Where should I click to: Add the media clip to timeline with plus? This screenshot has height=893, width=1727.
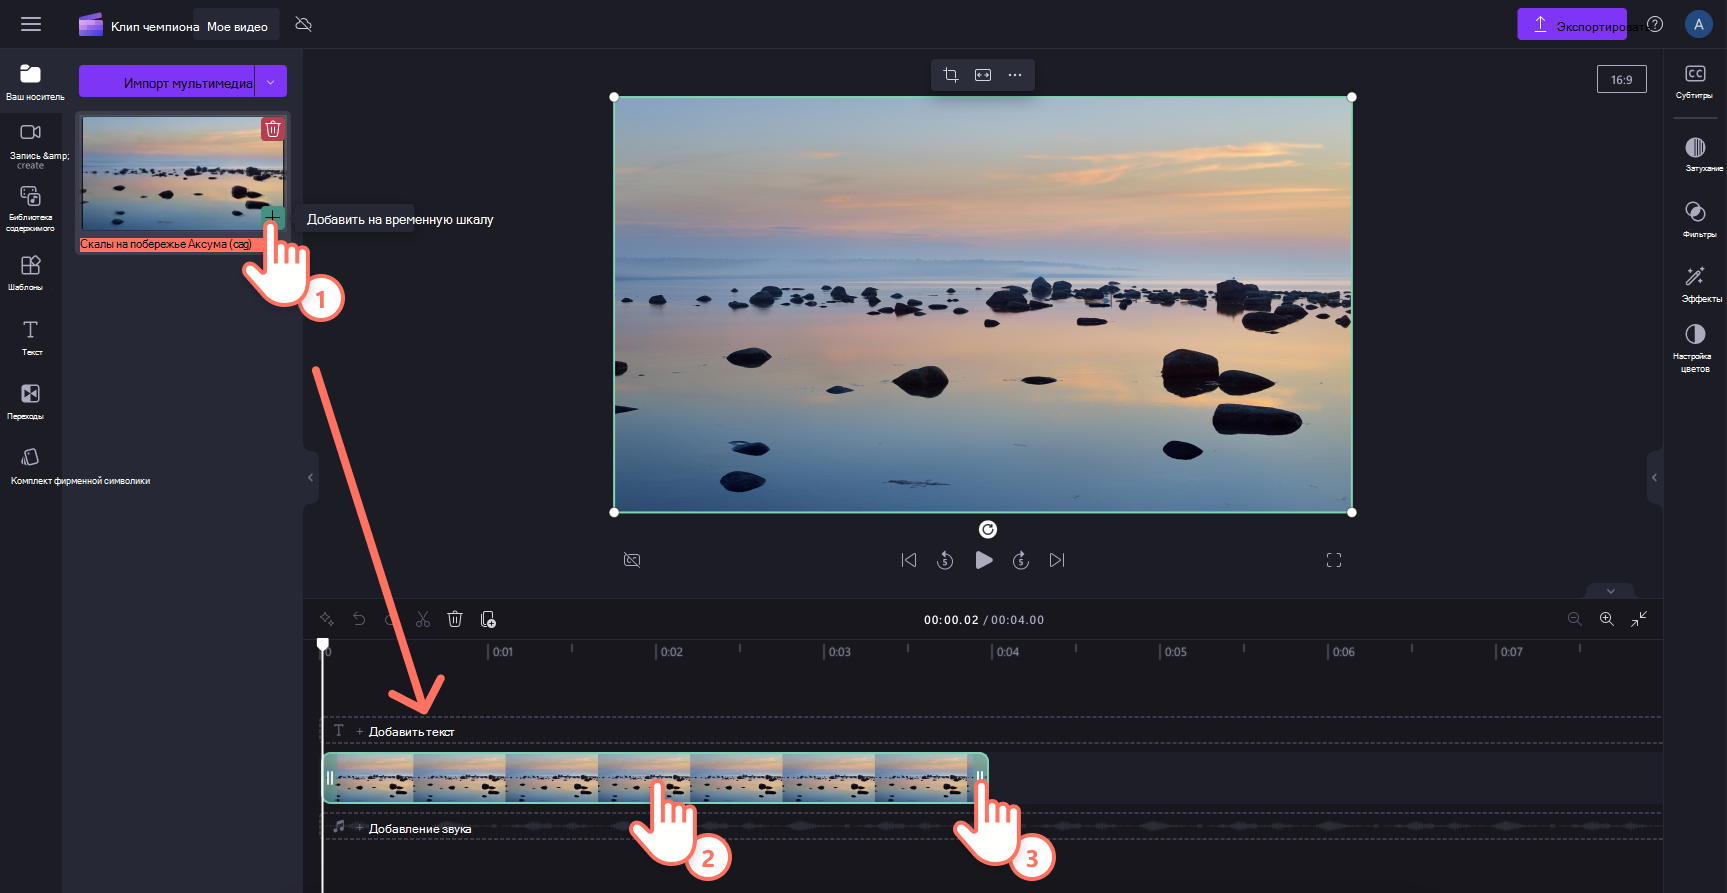tap(272, 216)
